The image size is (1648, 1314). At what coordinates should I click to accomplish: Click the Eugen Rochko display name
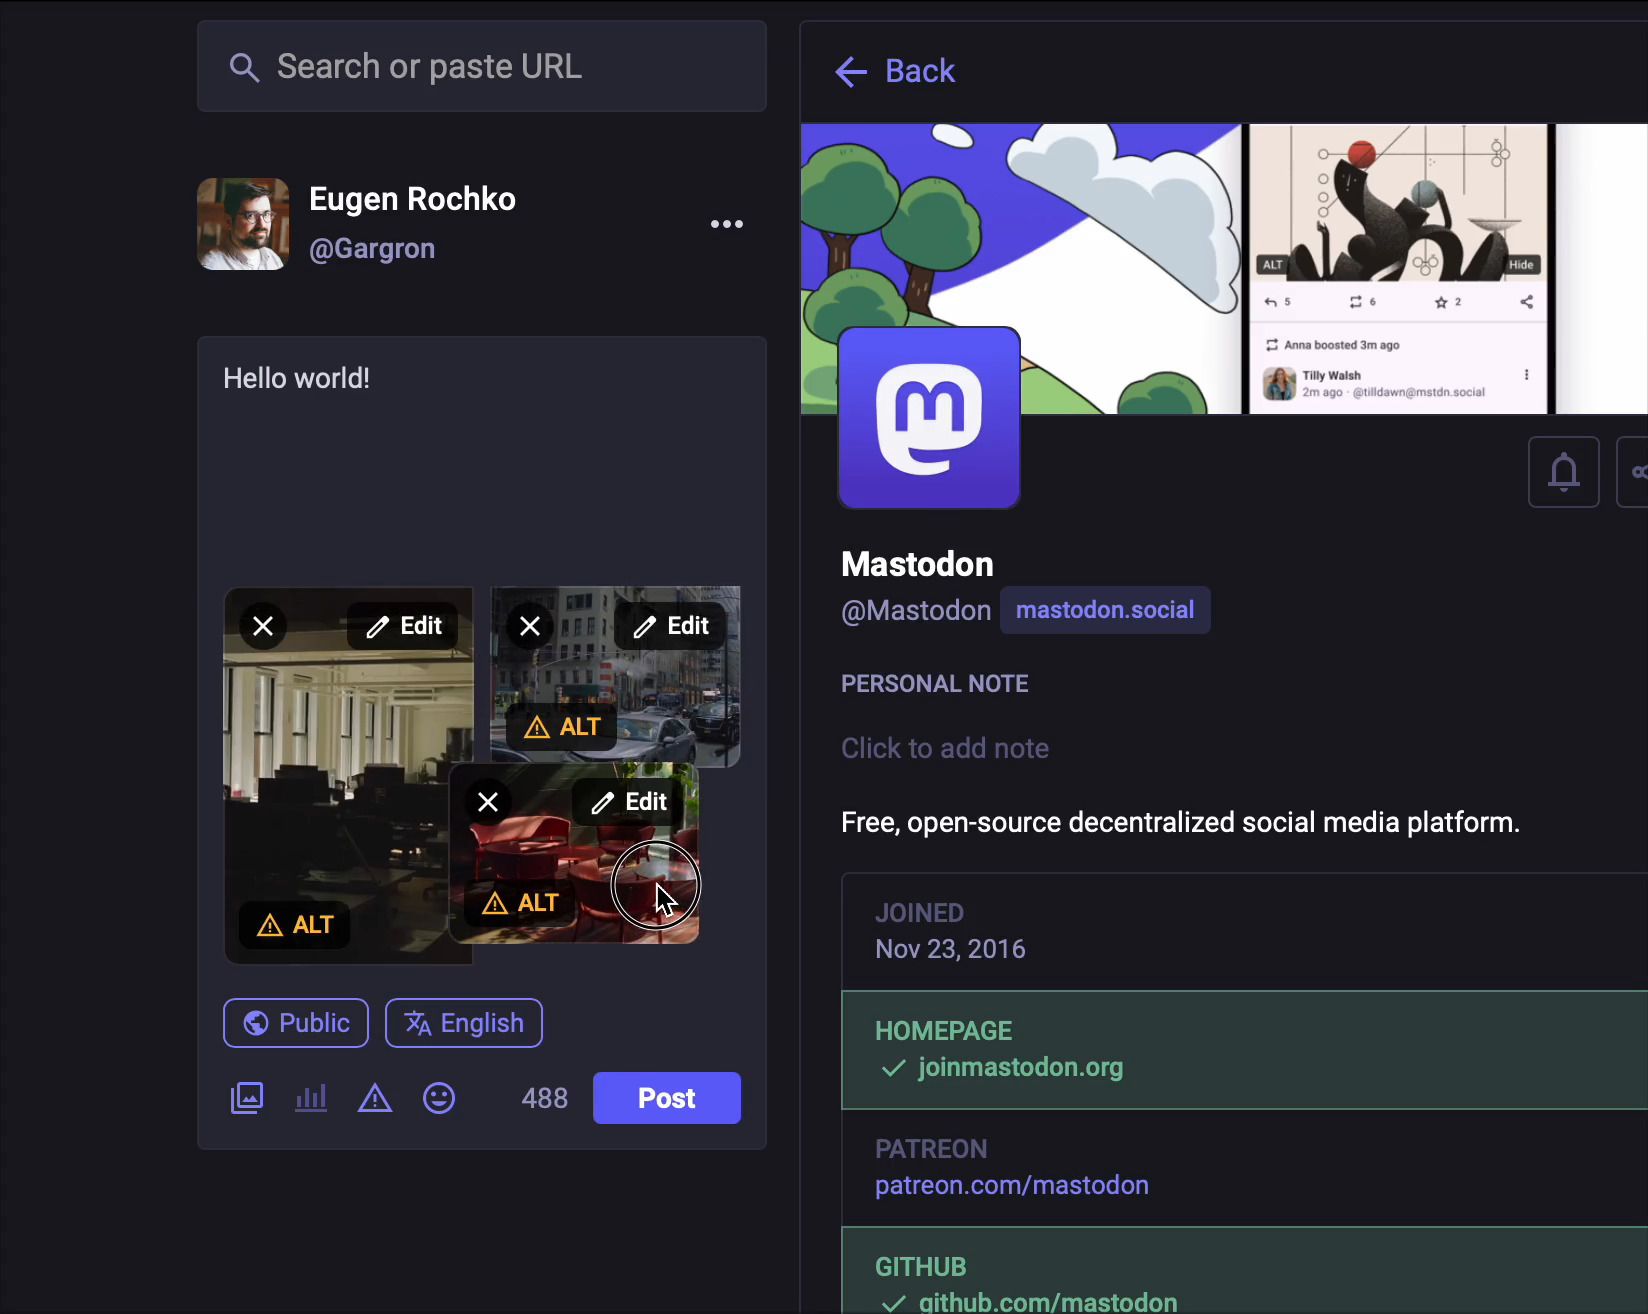point(412,199)
